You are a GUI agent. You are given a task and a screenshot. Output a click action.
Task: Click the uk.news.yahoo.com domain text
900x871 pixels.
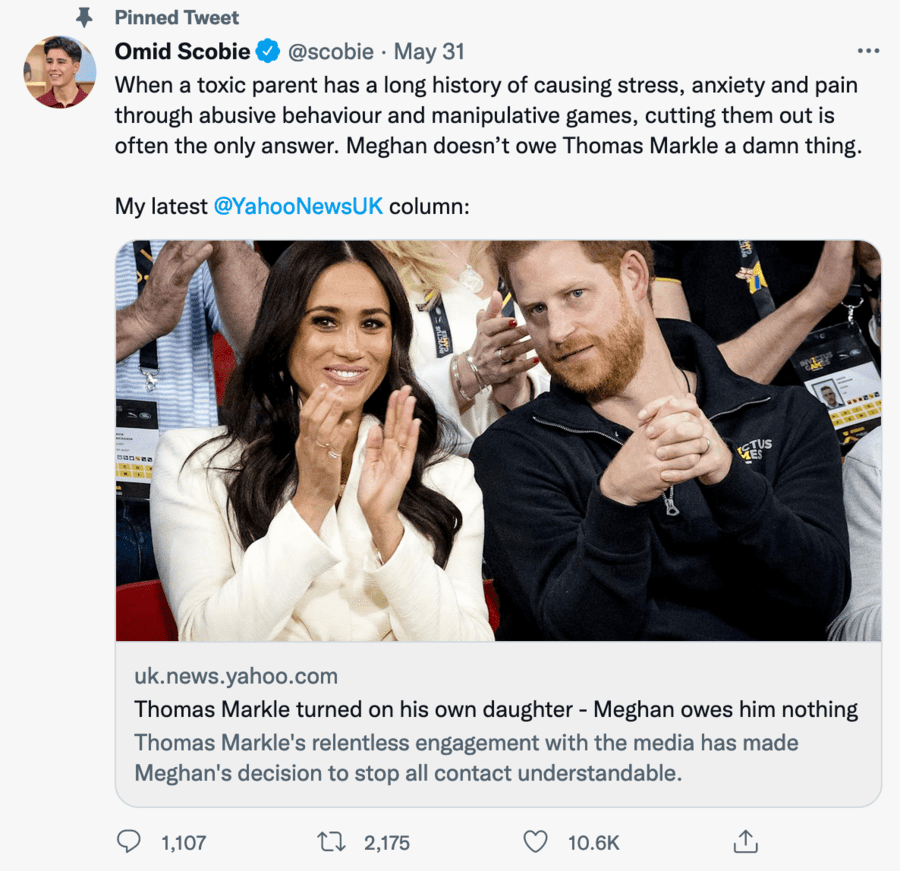[236, 676]
